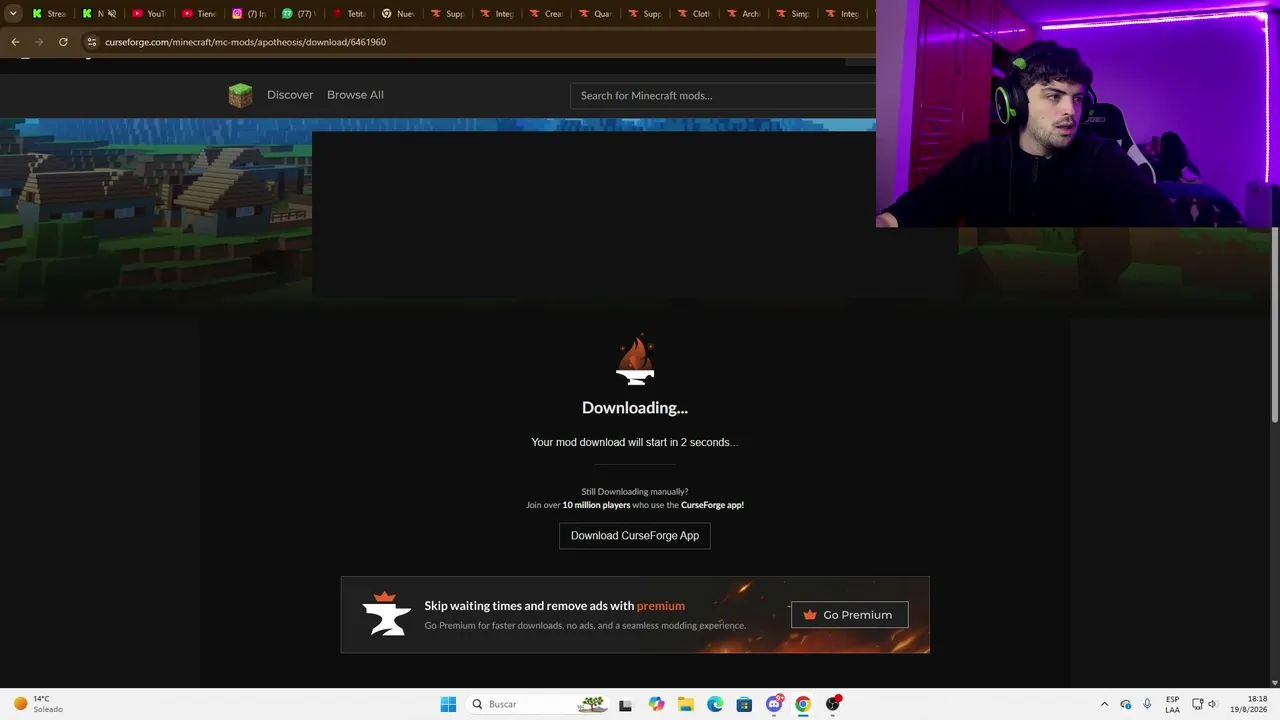Open network settings tray icon
Screen dimensions: 1280x720
click(x=1197, y=704)
